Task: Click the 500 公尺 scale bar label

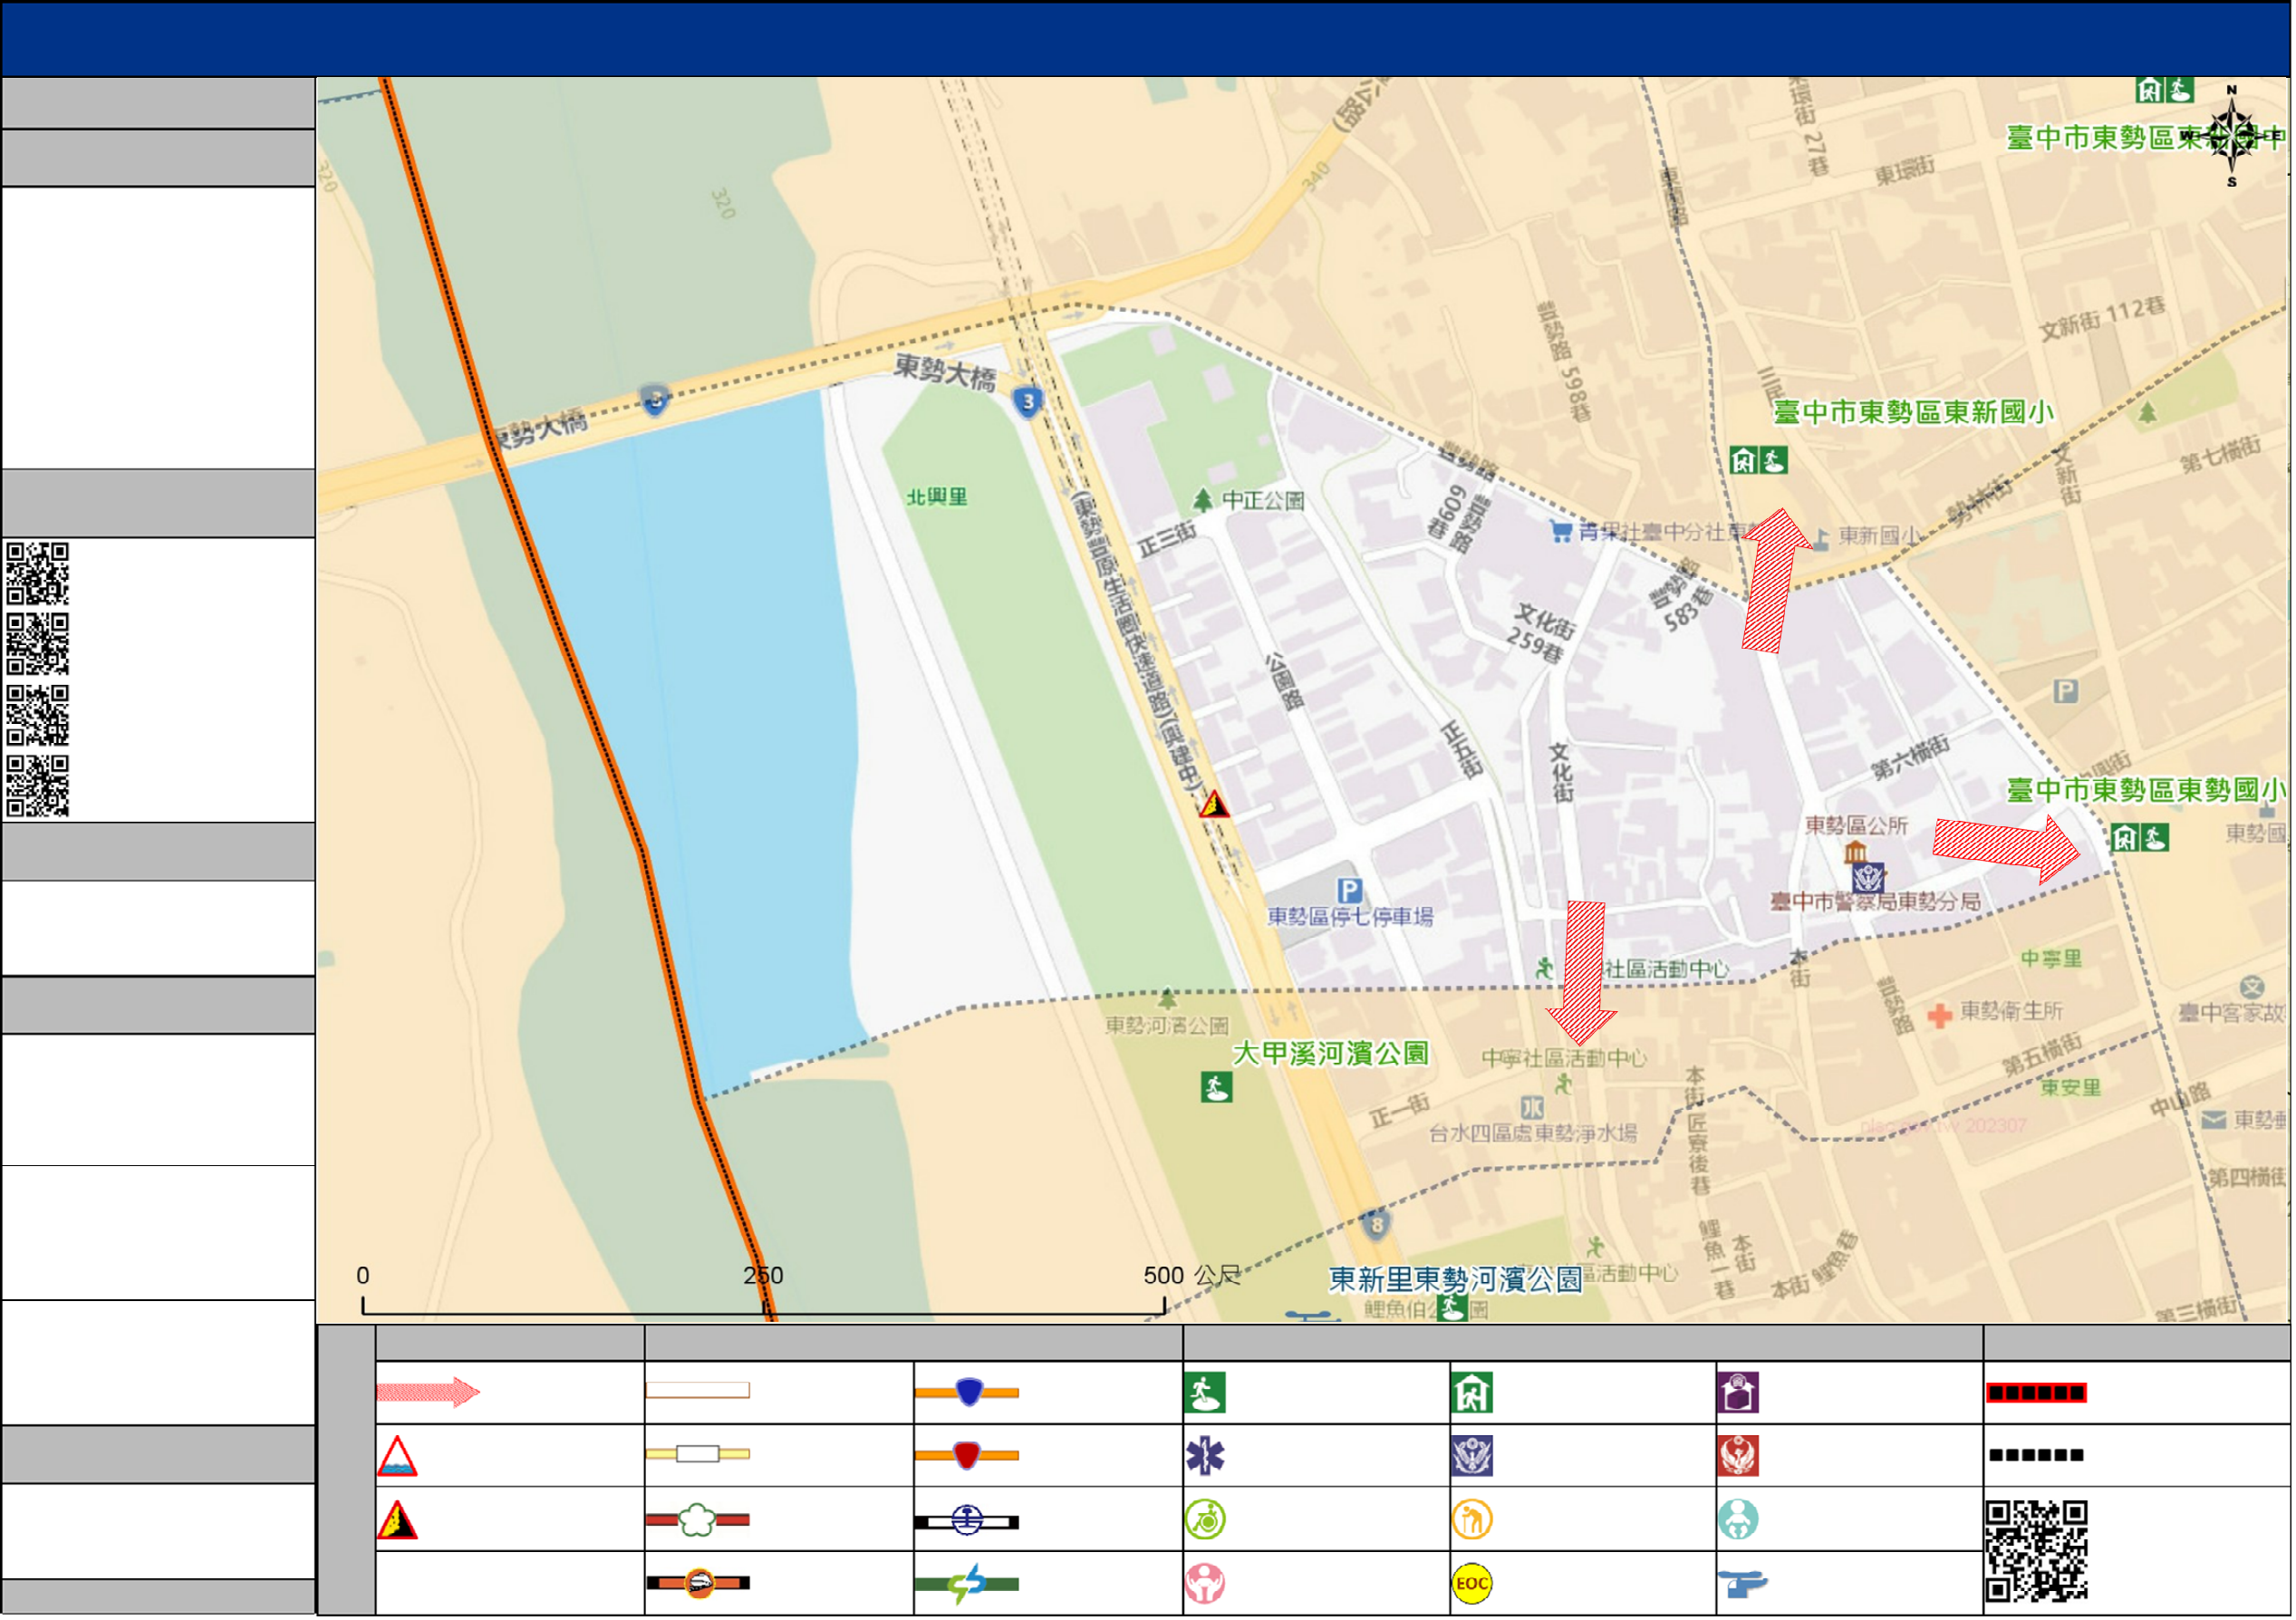Action: tap(1193, 1277)
